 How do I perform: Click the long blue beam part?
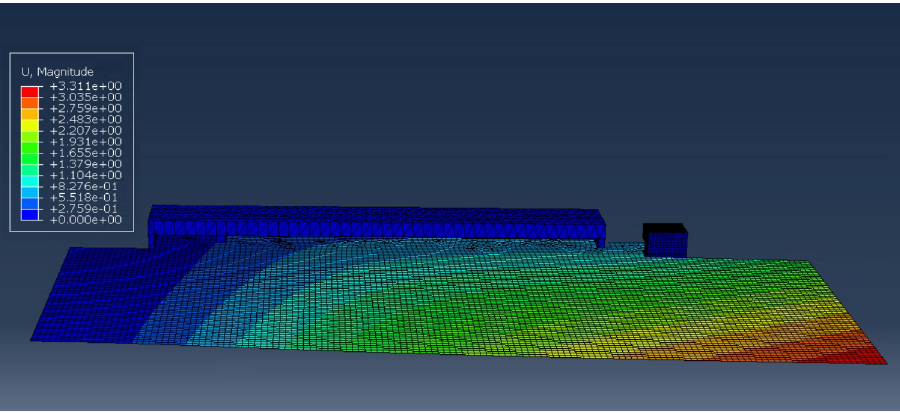point(375,222)
